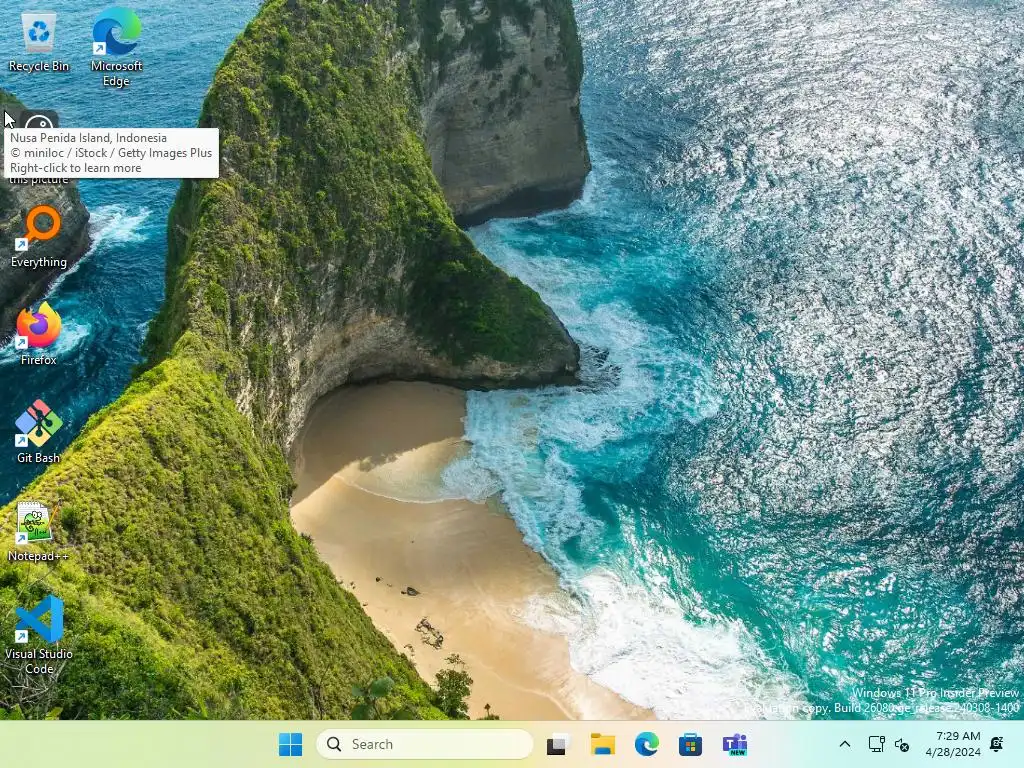Select the Microsoft Edge desktop shortcut
The height and width of the screenshot is (768, 1024).
click(x=116, y=47)
